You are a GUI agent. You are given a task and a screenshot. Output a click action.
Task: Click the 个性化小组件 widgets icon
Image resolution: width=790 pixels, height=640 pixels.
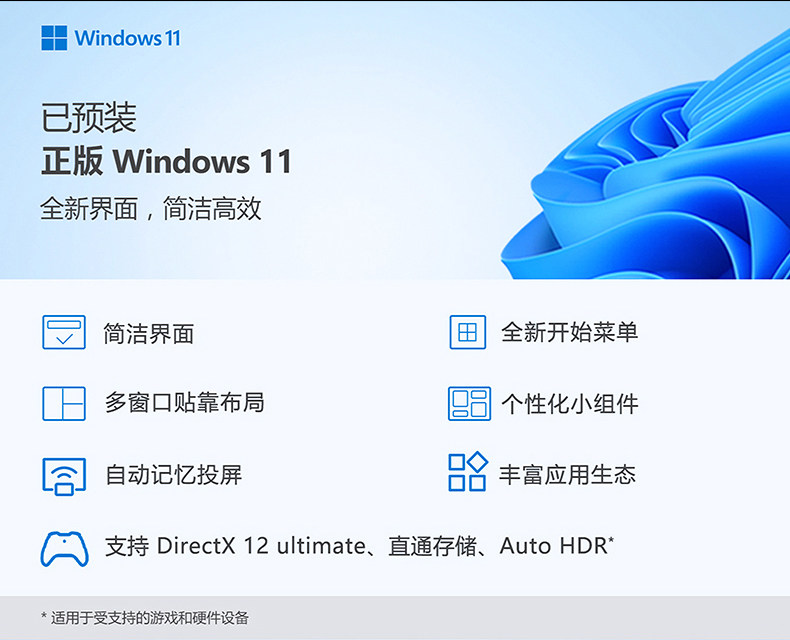tap(469, 404)
